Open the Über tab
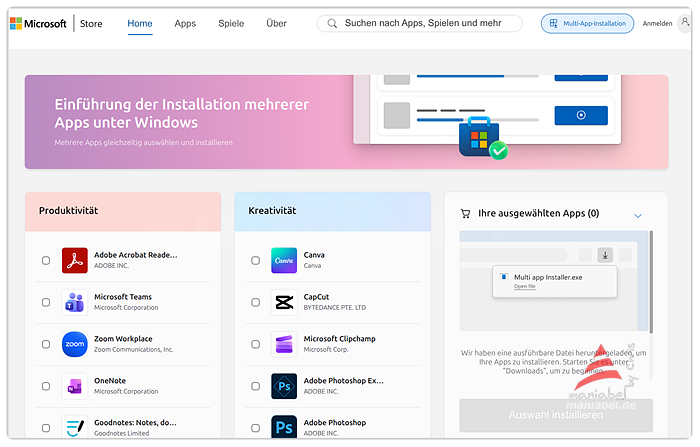Image resolution: width=700 pixels, height=447 pixels. coord(276,24)
